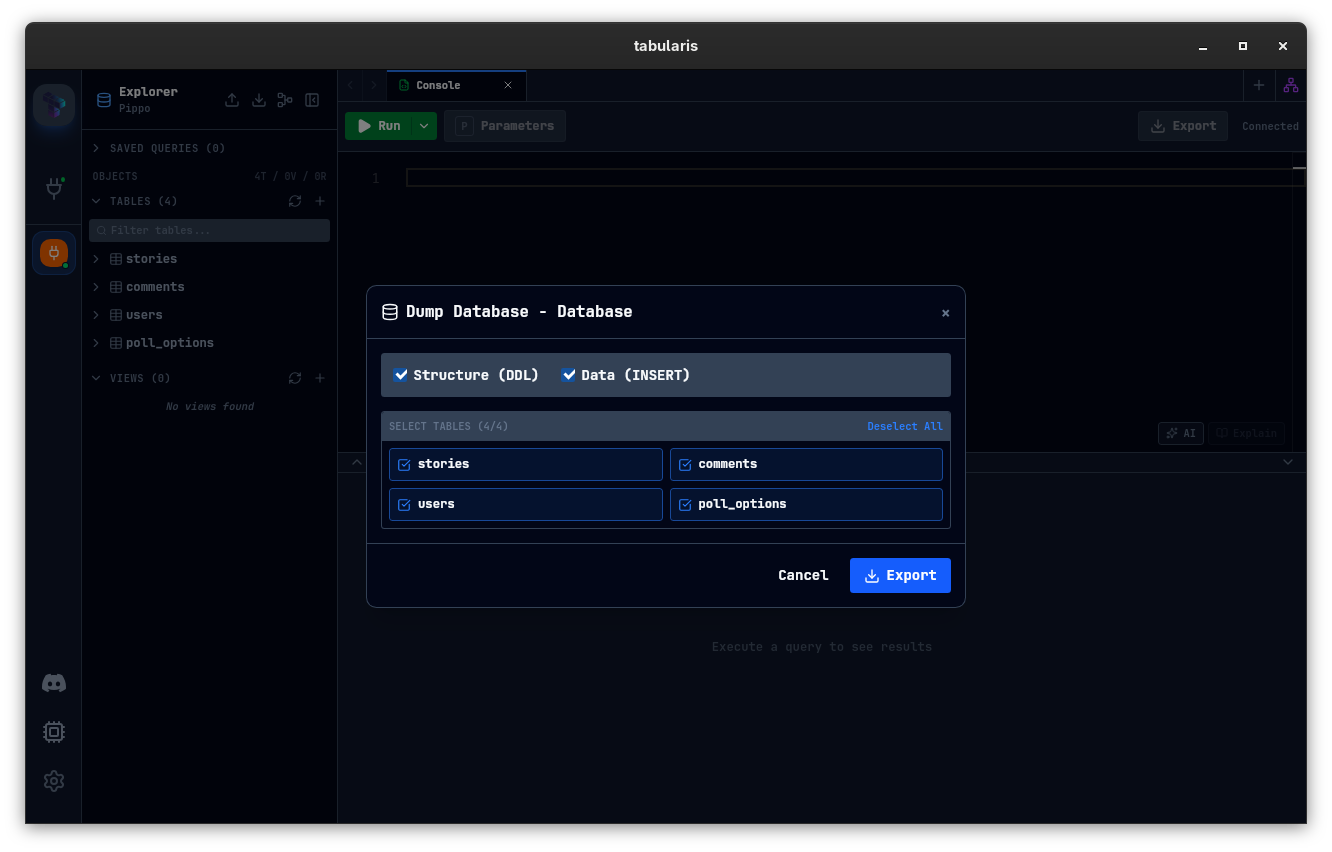
Task: Click the refresh tables icon
Action: (295, 201)
